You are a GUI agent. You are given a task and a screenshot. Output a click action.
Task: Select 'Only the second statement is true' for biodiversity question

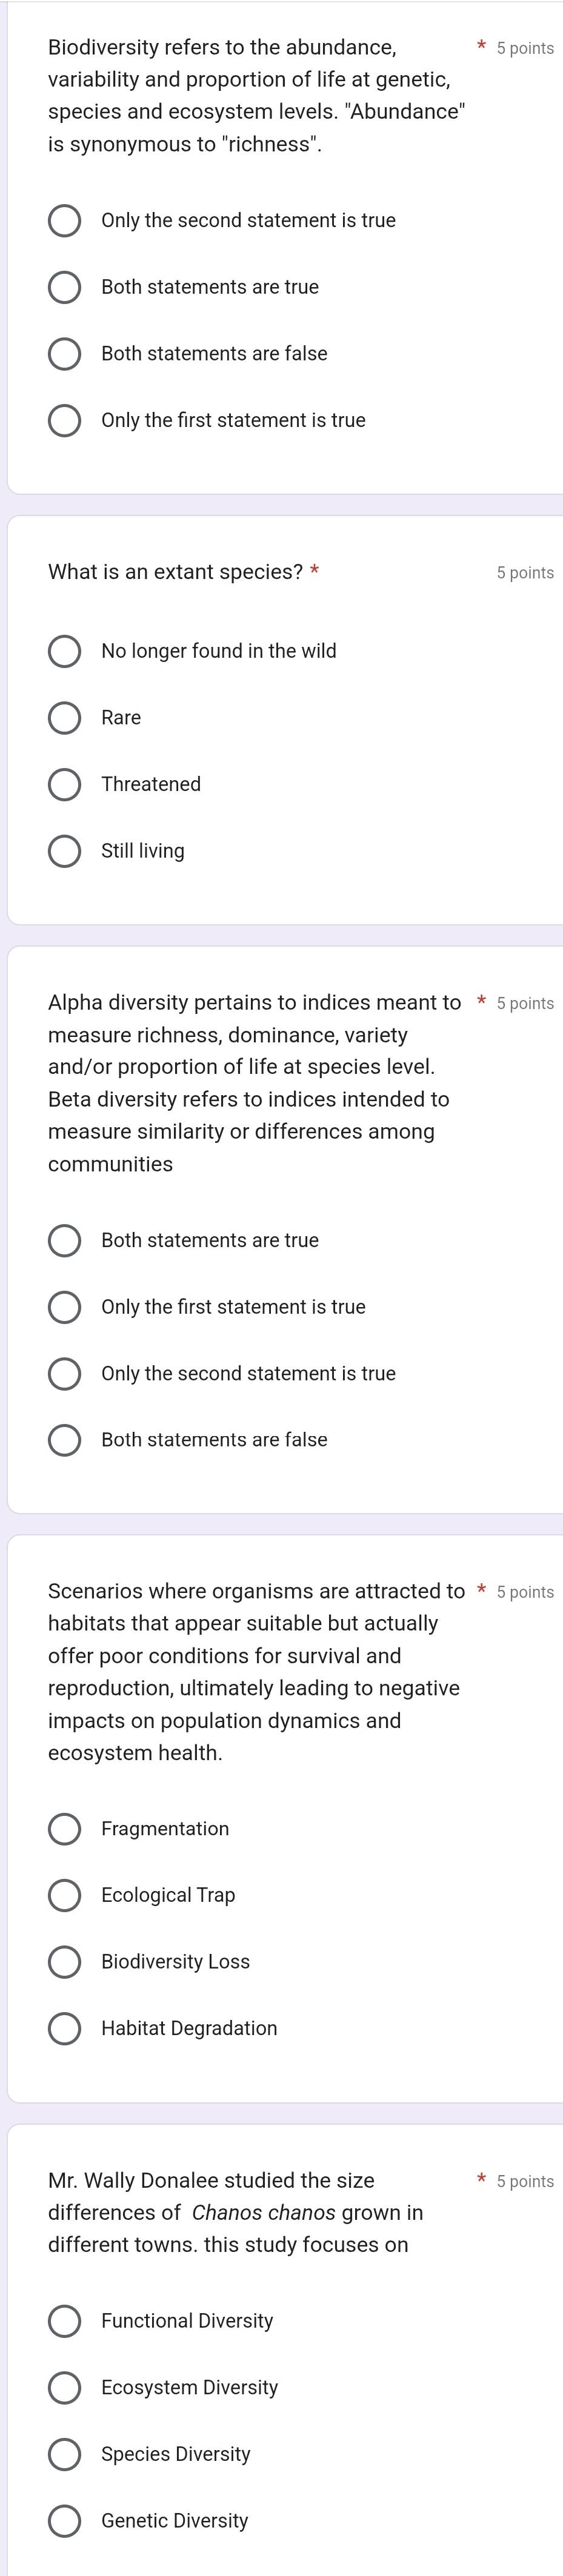coord(65,221)
